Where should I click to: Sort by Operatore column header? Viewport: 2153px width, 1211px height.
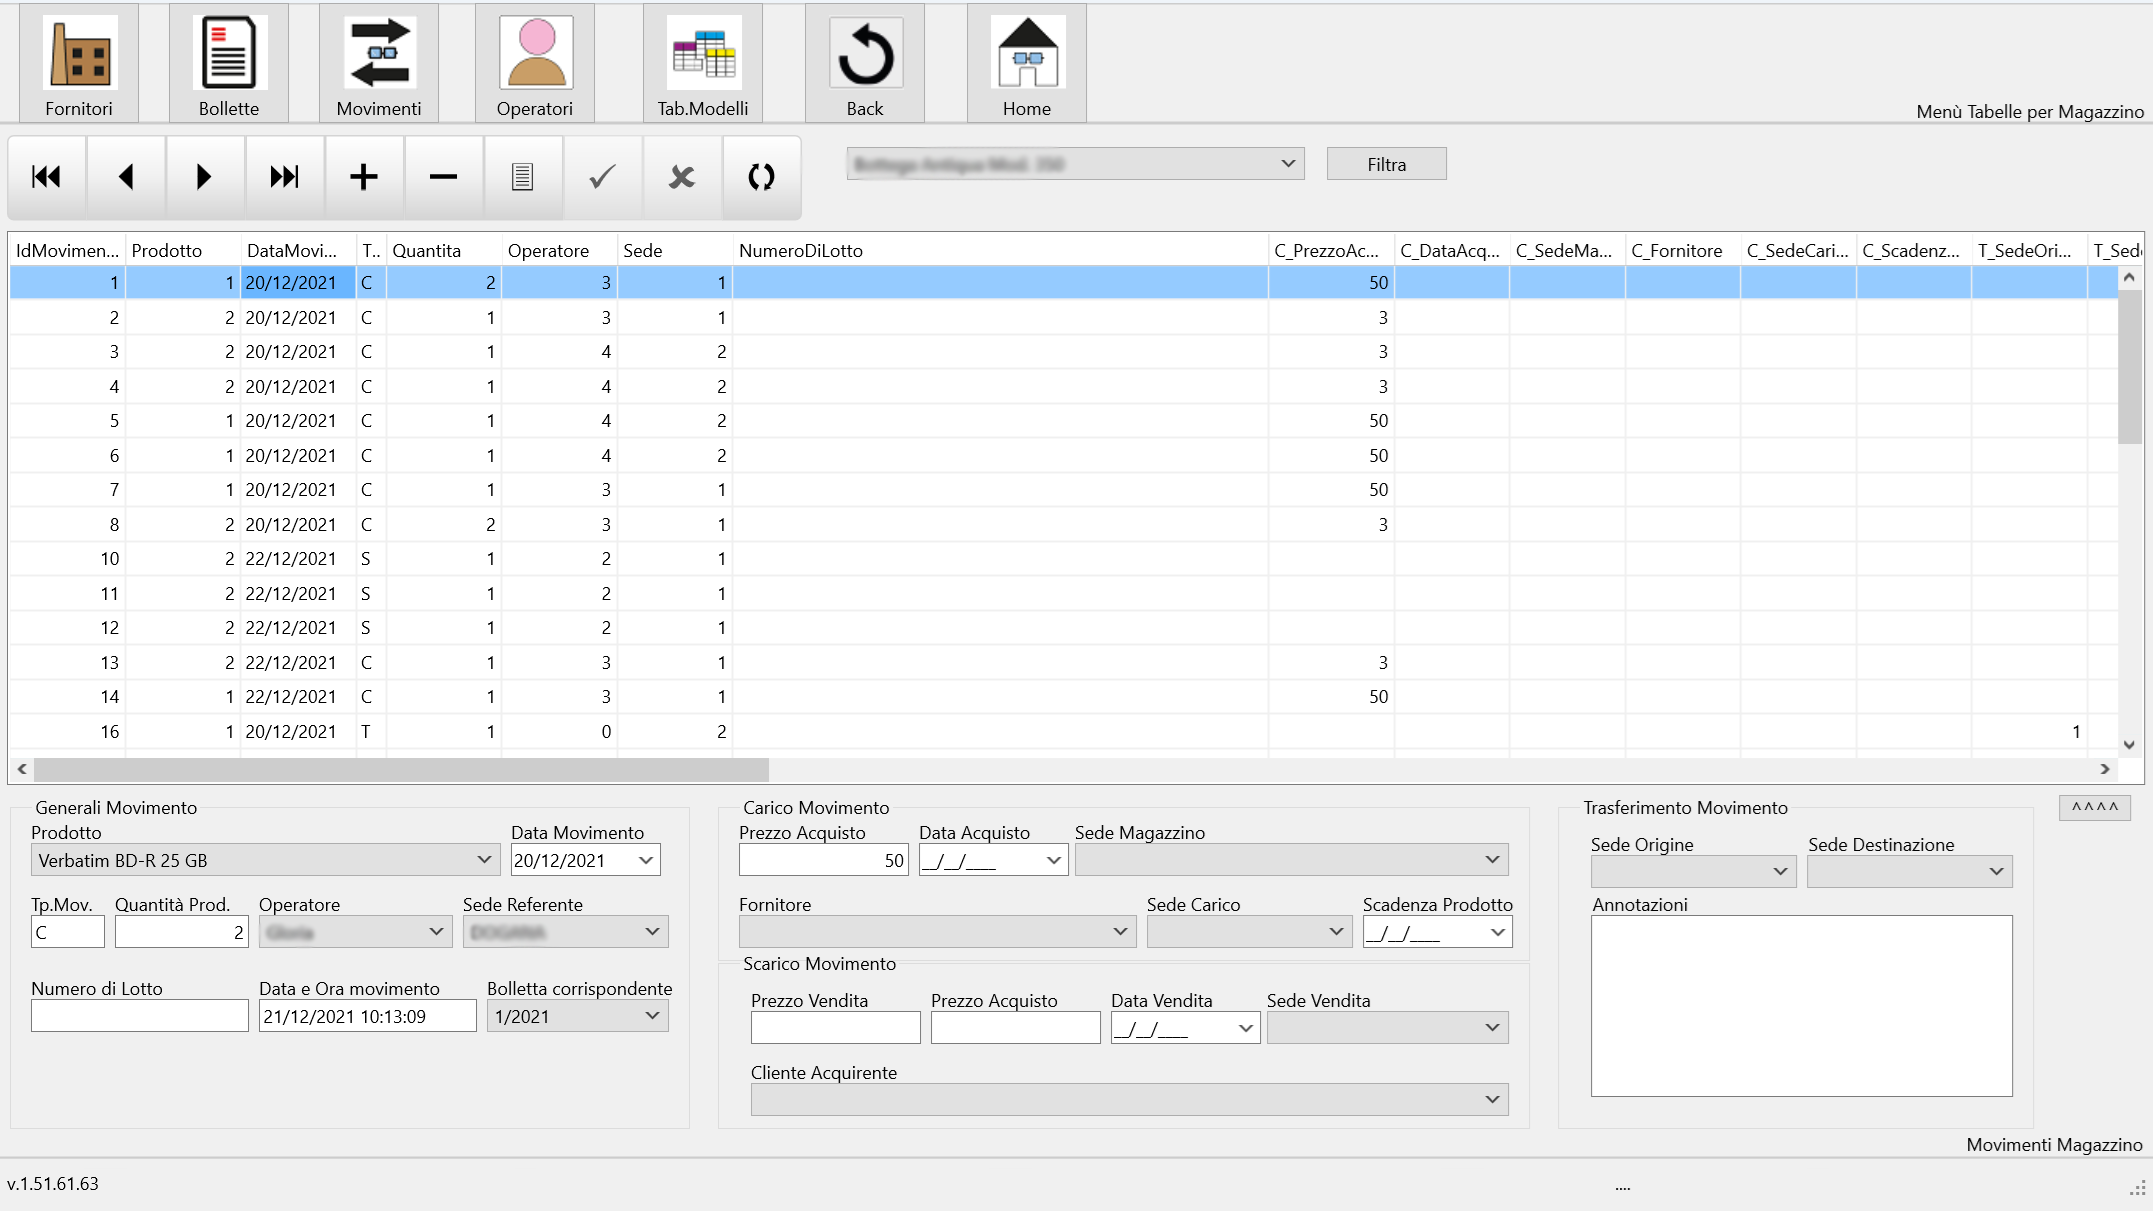pos(559,250)
